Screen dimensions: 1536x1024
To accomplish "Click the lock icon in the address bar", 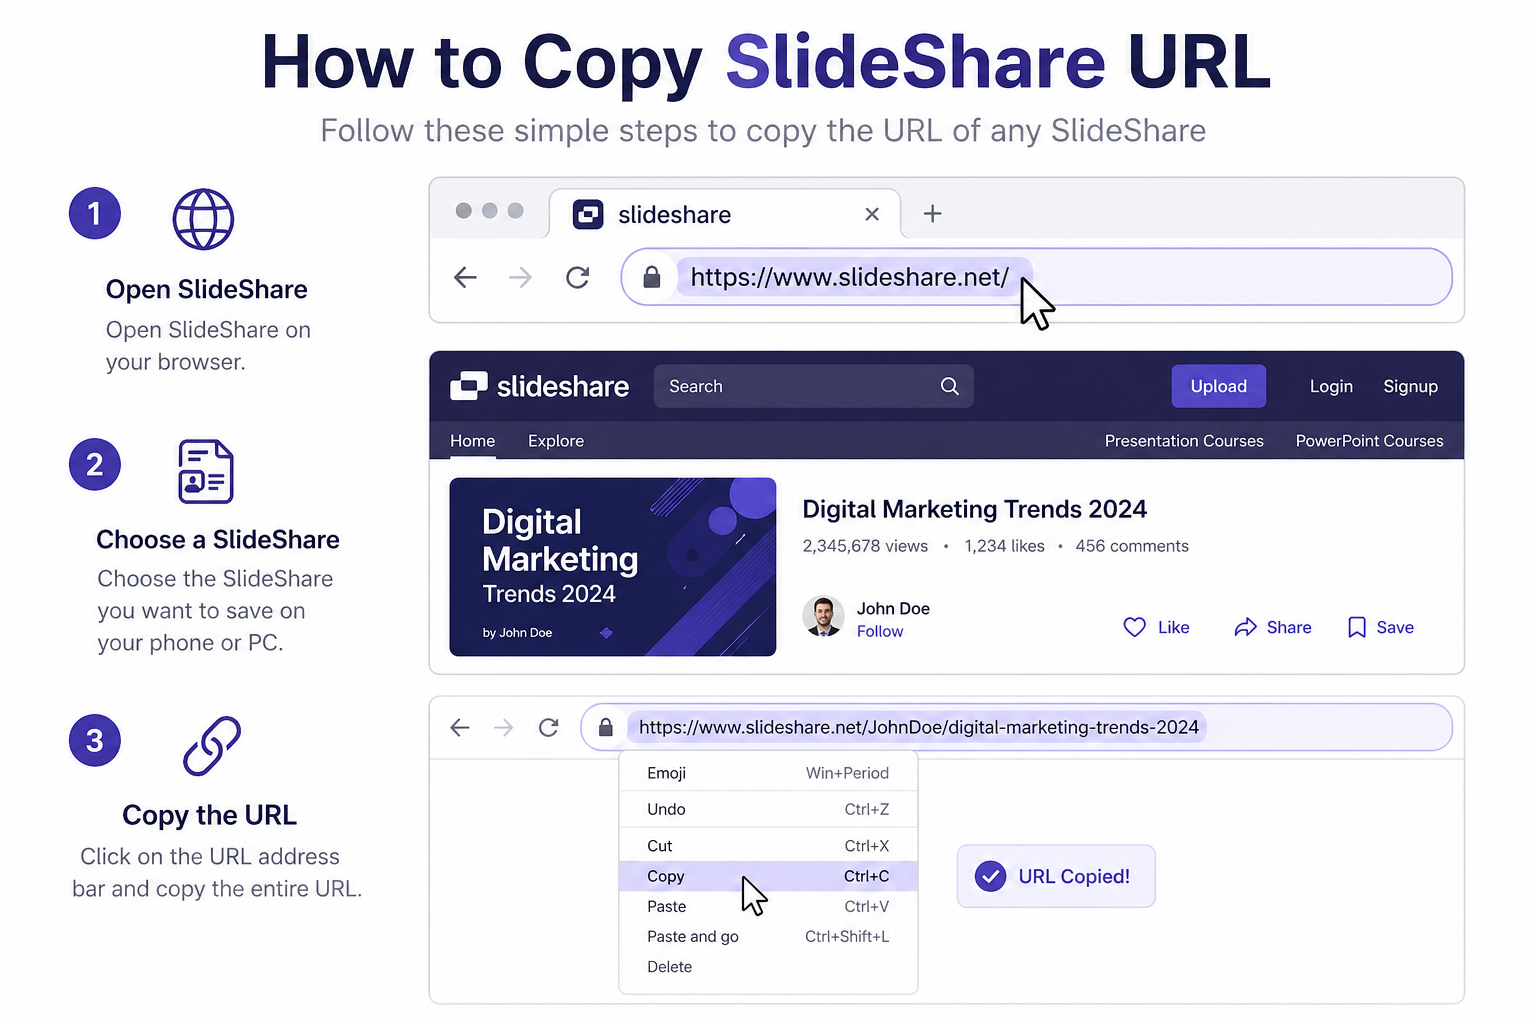I will click(x=652, y=277).
